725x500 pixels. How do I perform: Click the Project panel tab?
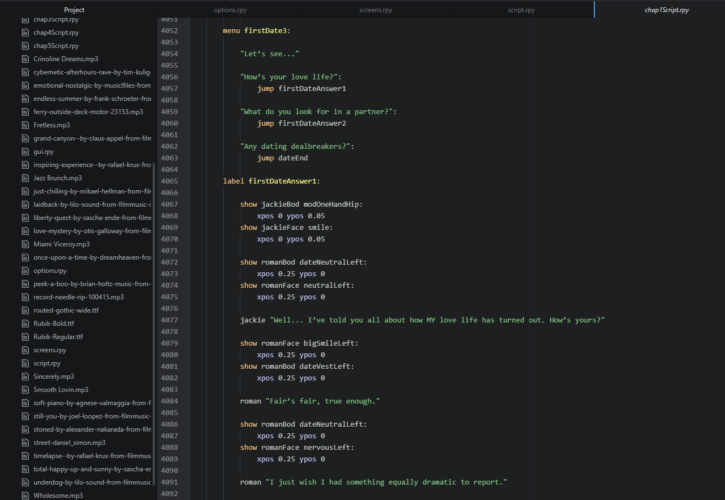click(x=74, y=10)
